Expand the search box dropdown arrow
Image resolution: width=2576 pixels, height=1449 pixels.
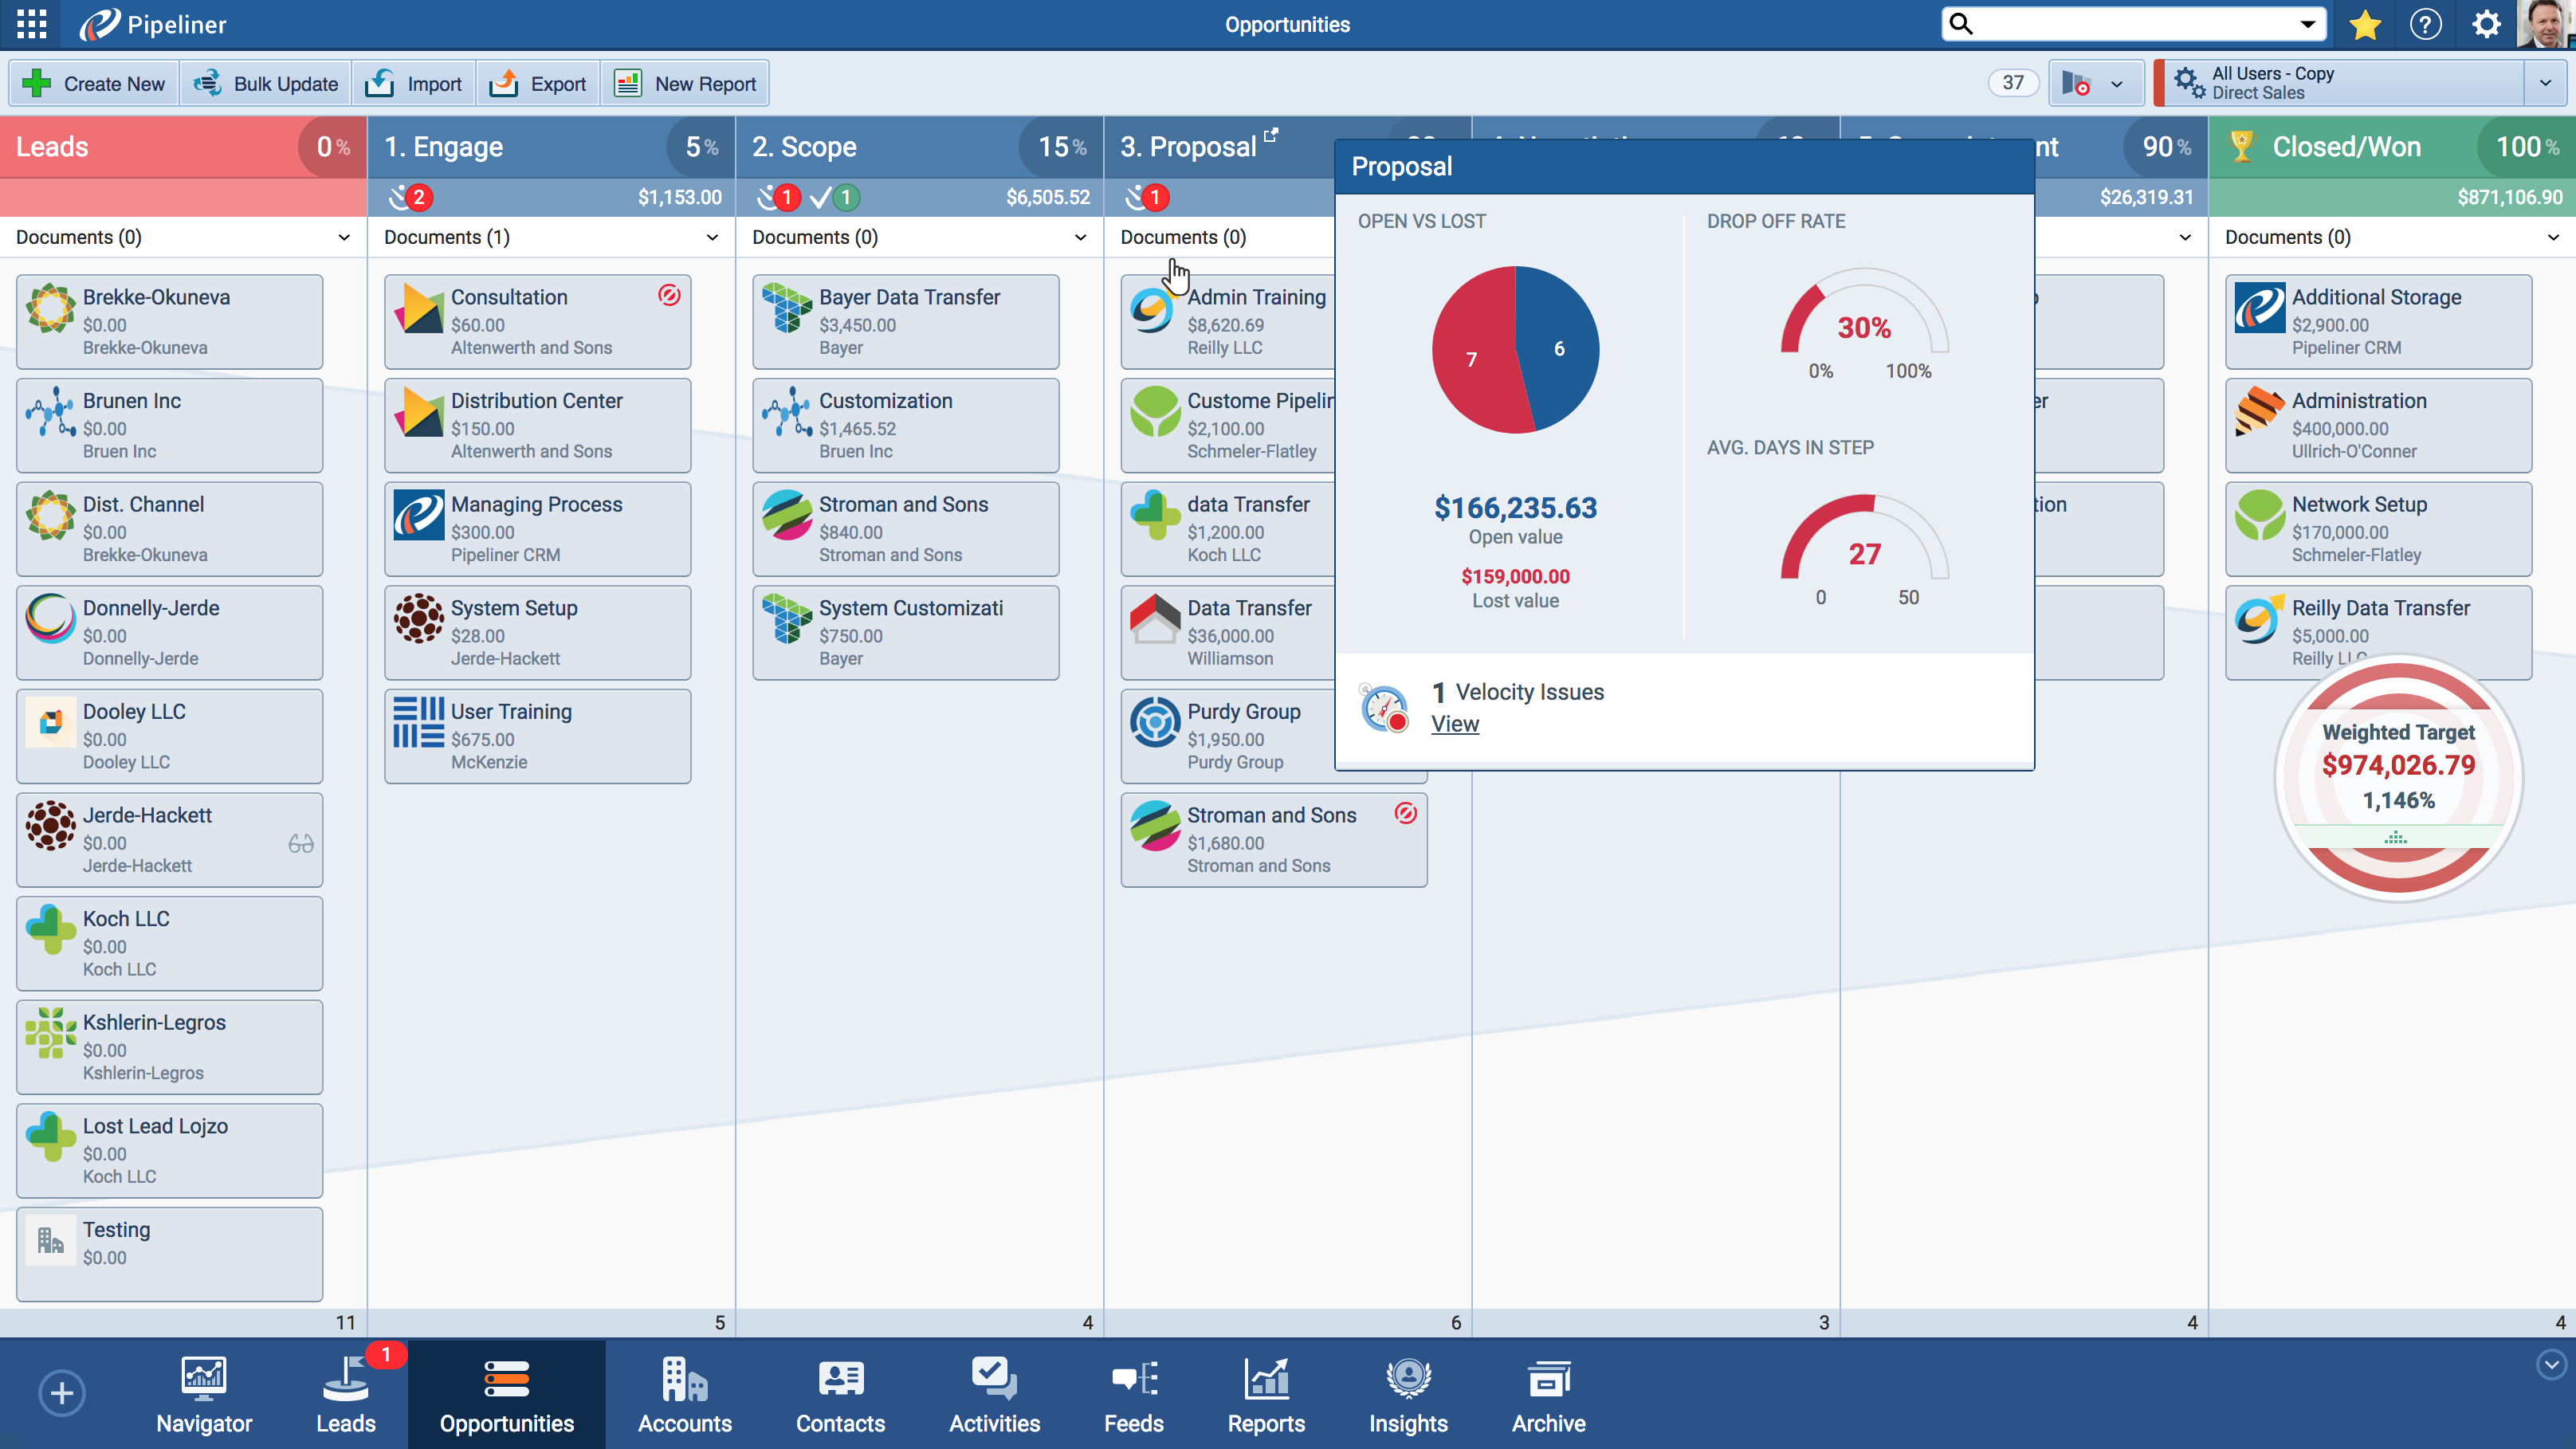(x=2308, y=24)
